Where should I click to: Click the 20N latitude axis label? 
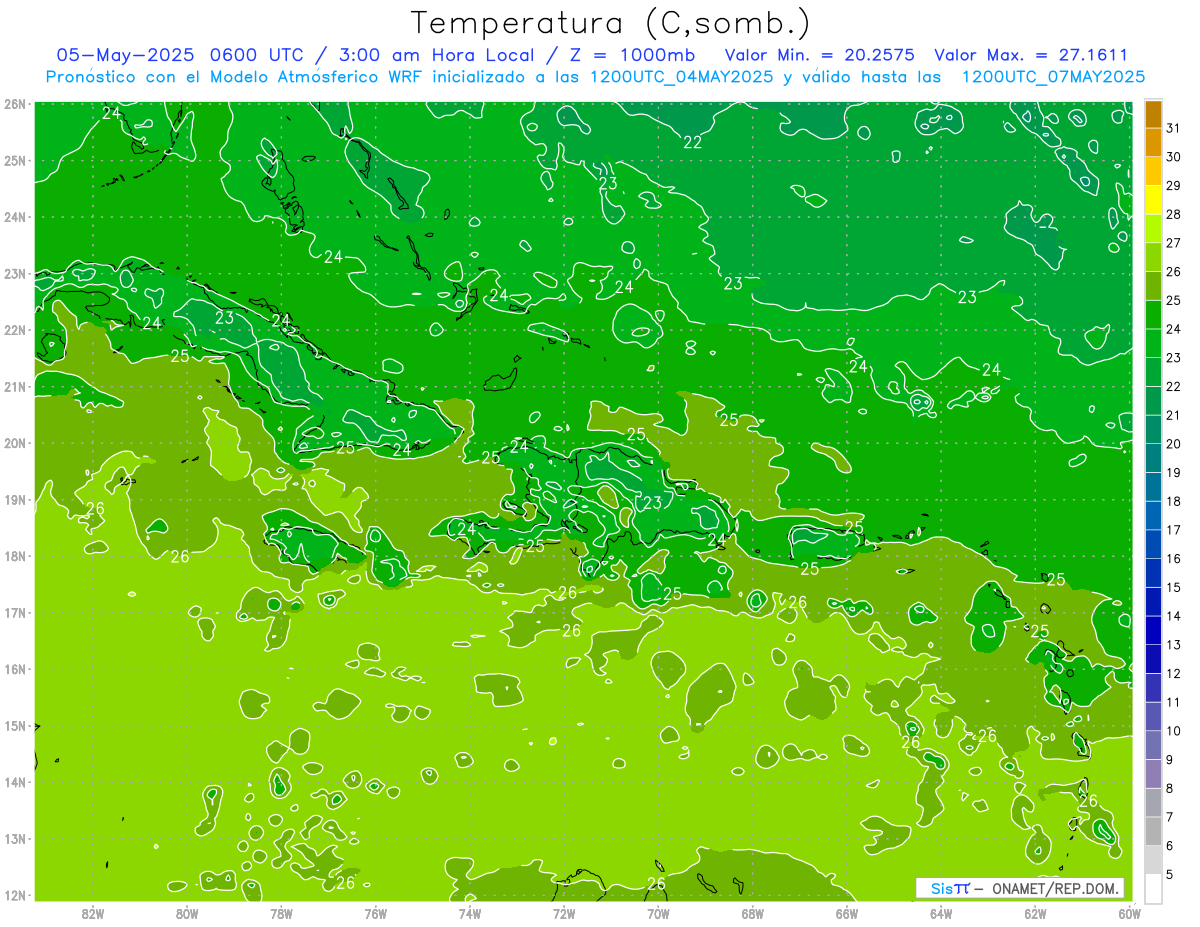(x=14, y=443)
